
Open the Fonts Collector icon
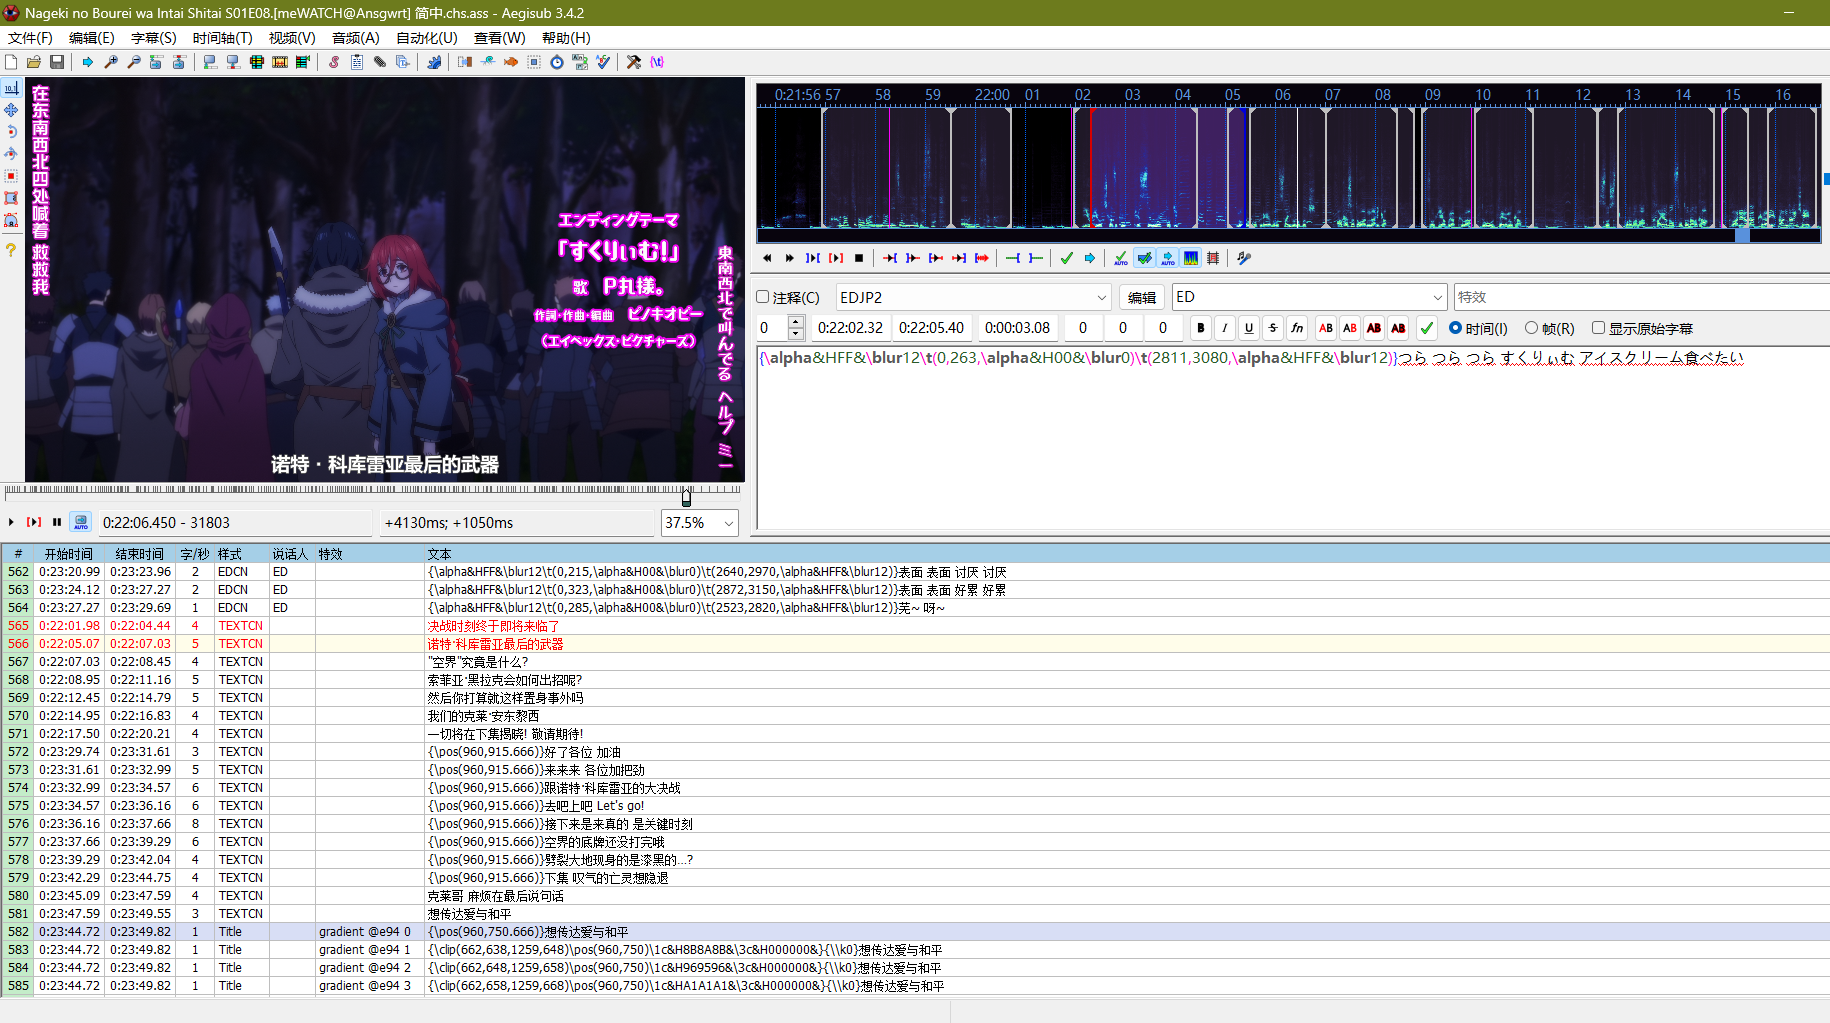click(x=403, y=62)
